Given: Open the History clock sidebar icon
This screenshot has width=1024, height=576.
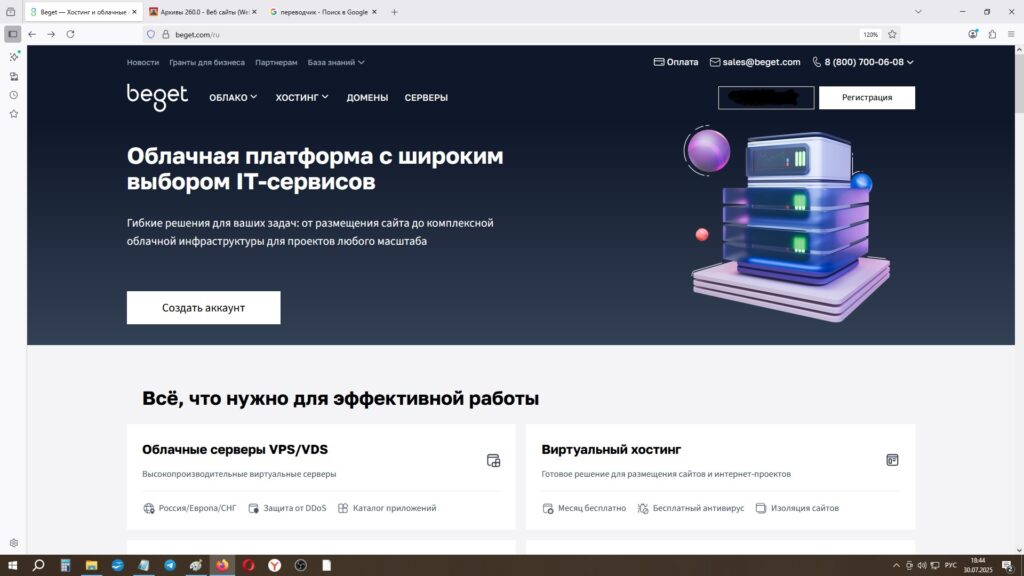Looking at the screenshot, I should [14, 95].
